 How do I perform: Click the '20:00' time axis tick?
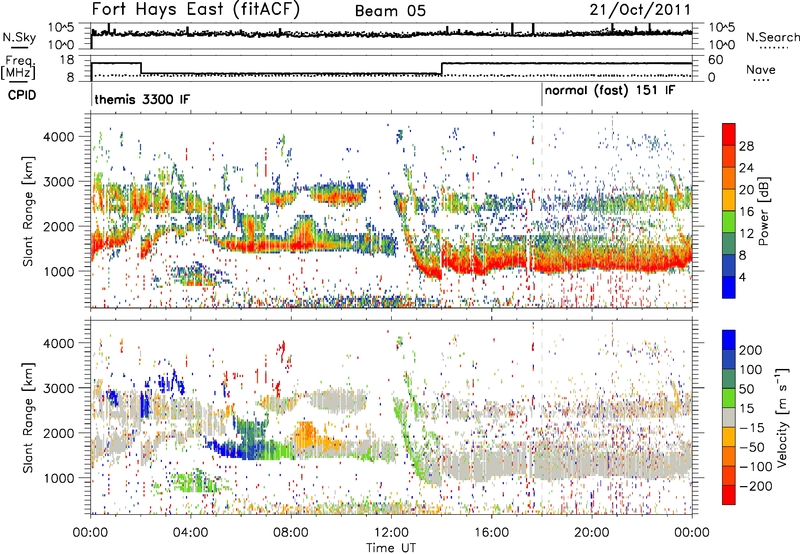[x=591, y=533]
